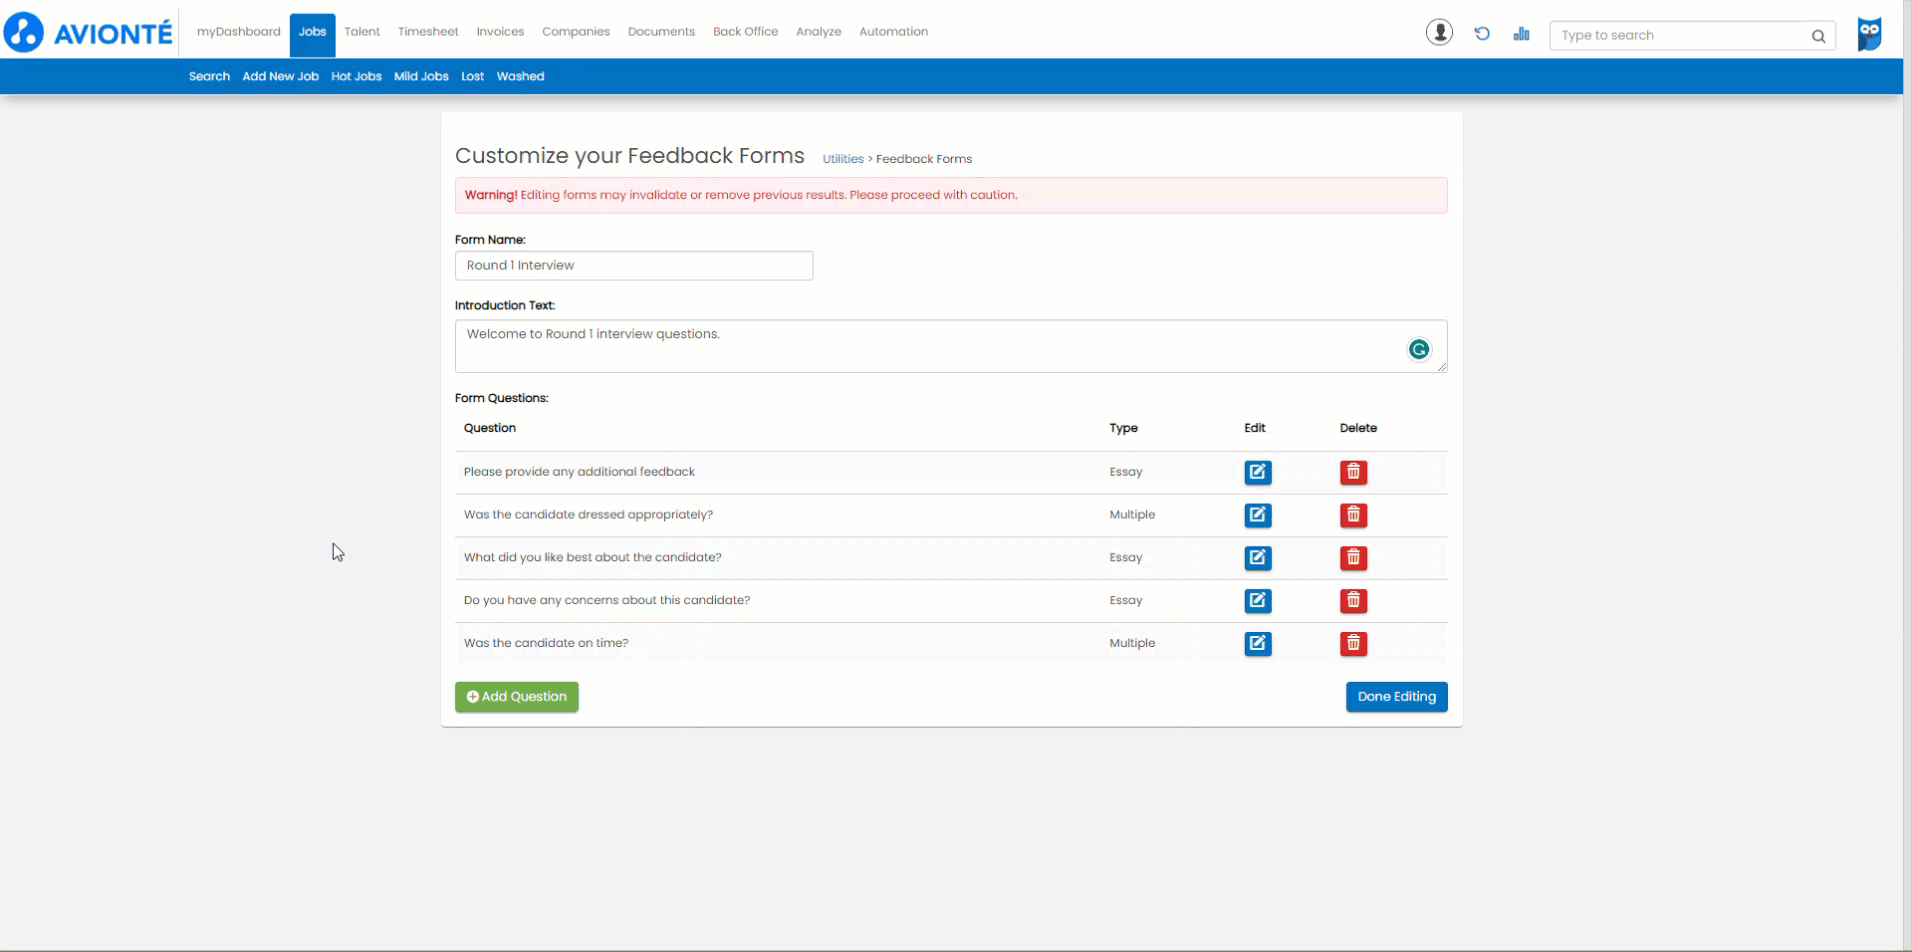Follow the Utilities breadcrumb link
The image size is (1912, 952).
click(x=843, y=159)
